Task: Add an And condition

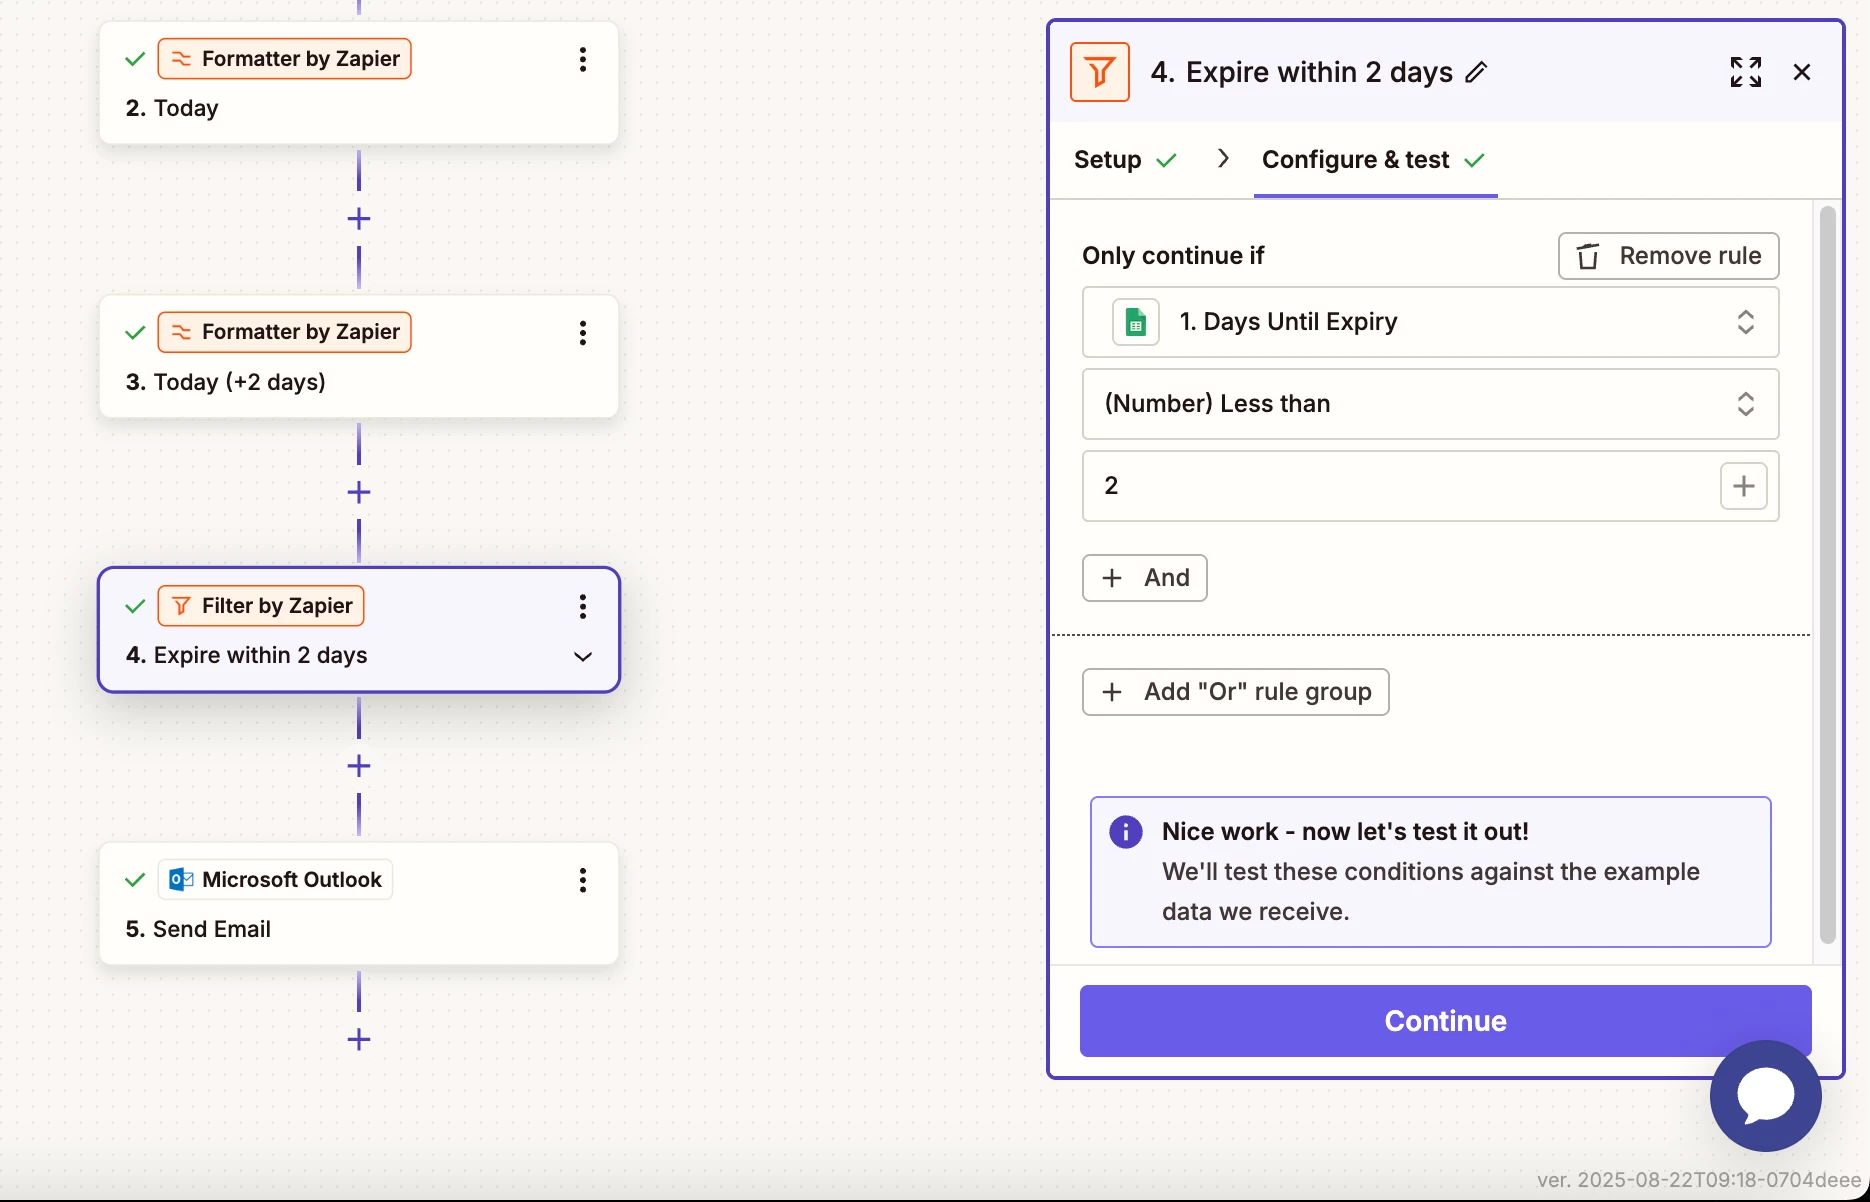Action: [x=1144, y=578]
